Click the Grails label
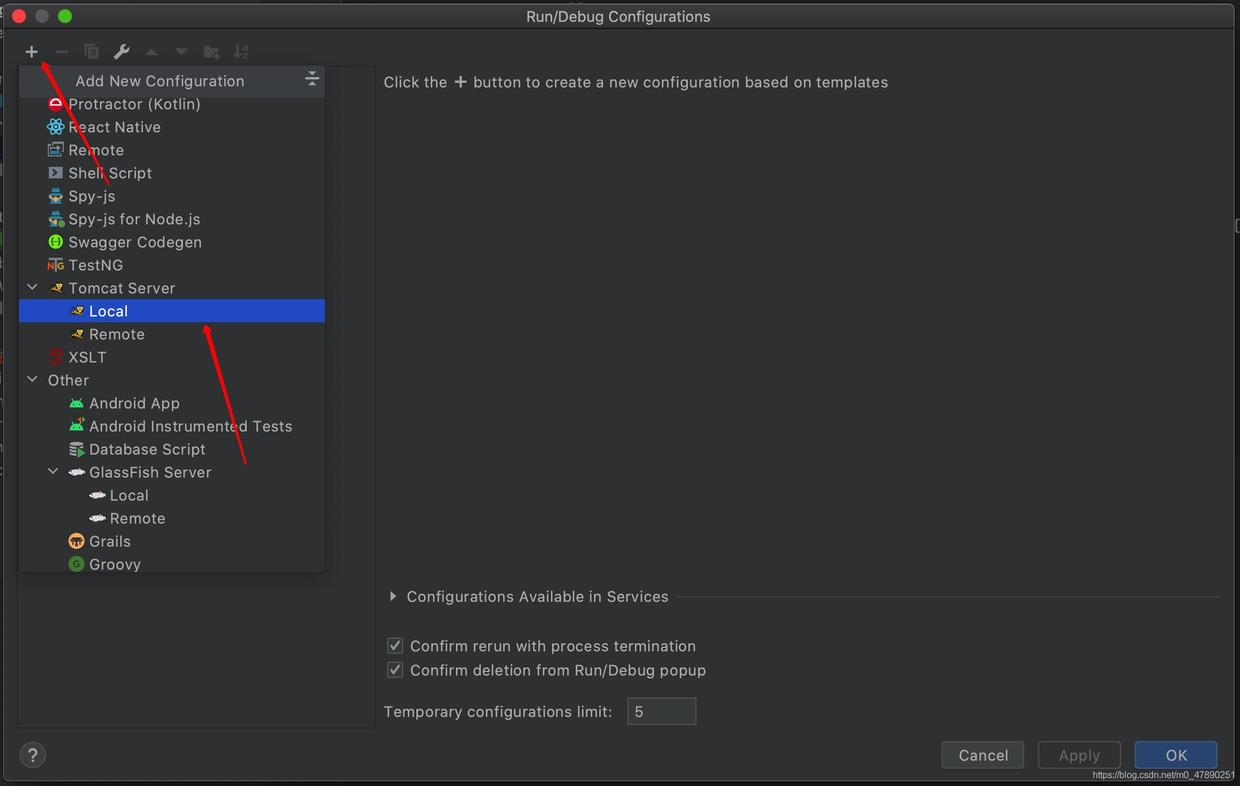 (x=110, y=541)
